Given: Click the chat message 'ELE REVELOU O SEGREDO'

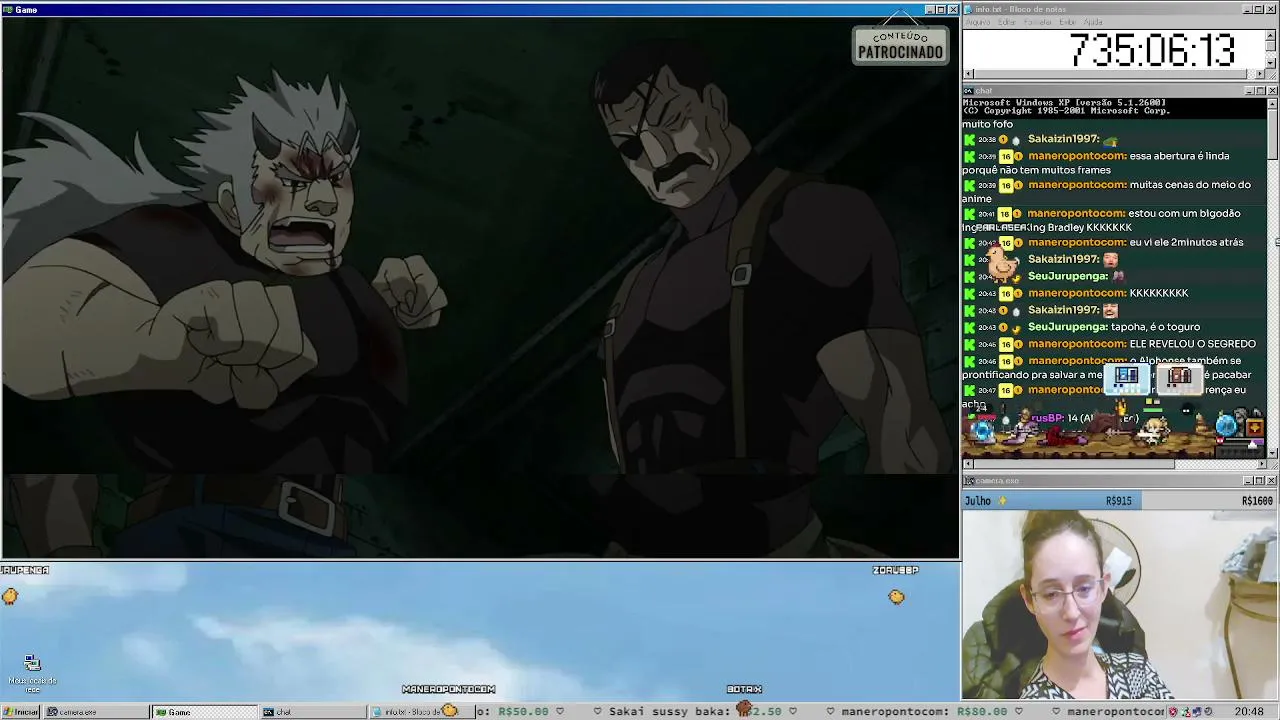Looking at the screenshot, I should (x=1192, y=344).
